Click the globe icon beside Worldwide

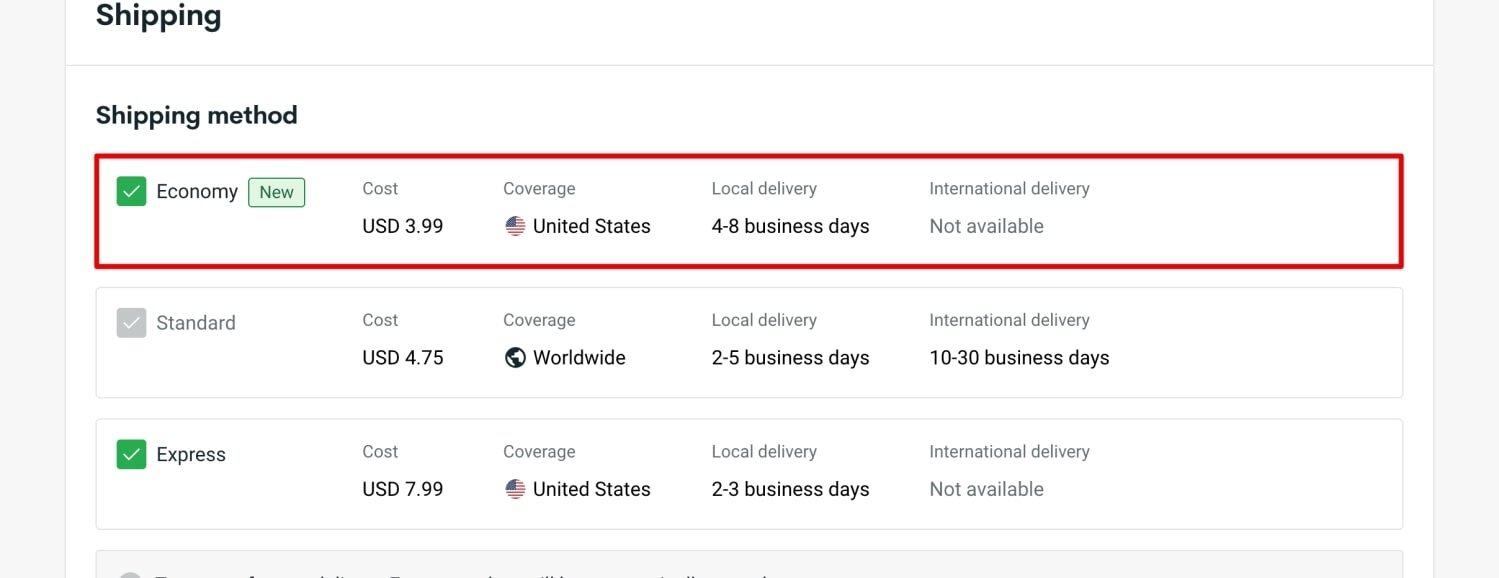(x=515, y=358)
